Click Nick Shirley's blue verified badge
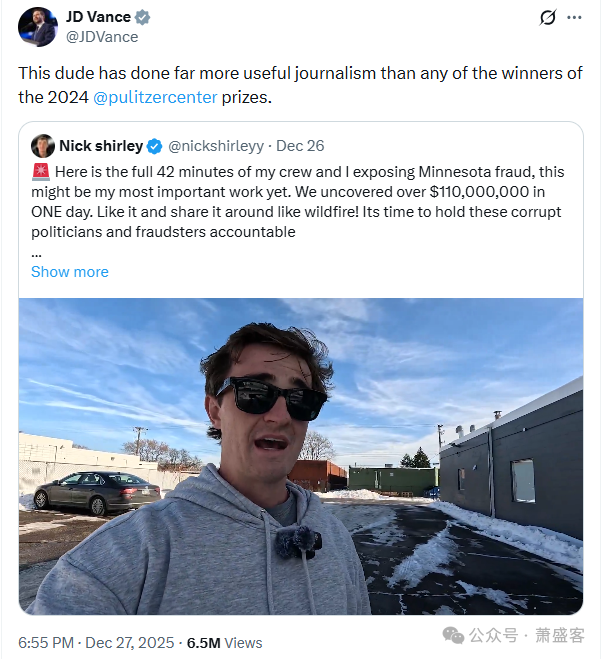The width and height of the screenshot is (604, 659). pos(154,146)
